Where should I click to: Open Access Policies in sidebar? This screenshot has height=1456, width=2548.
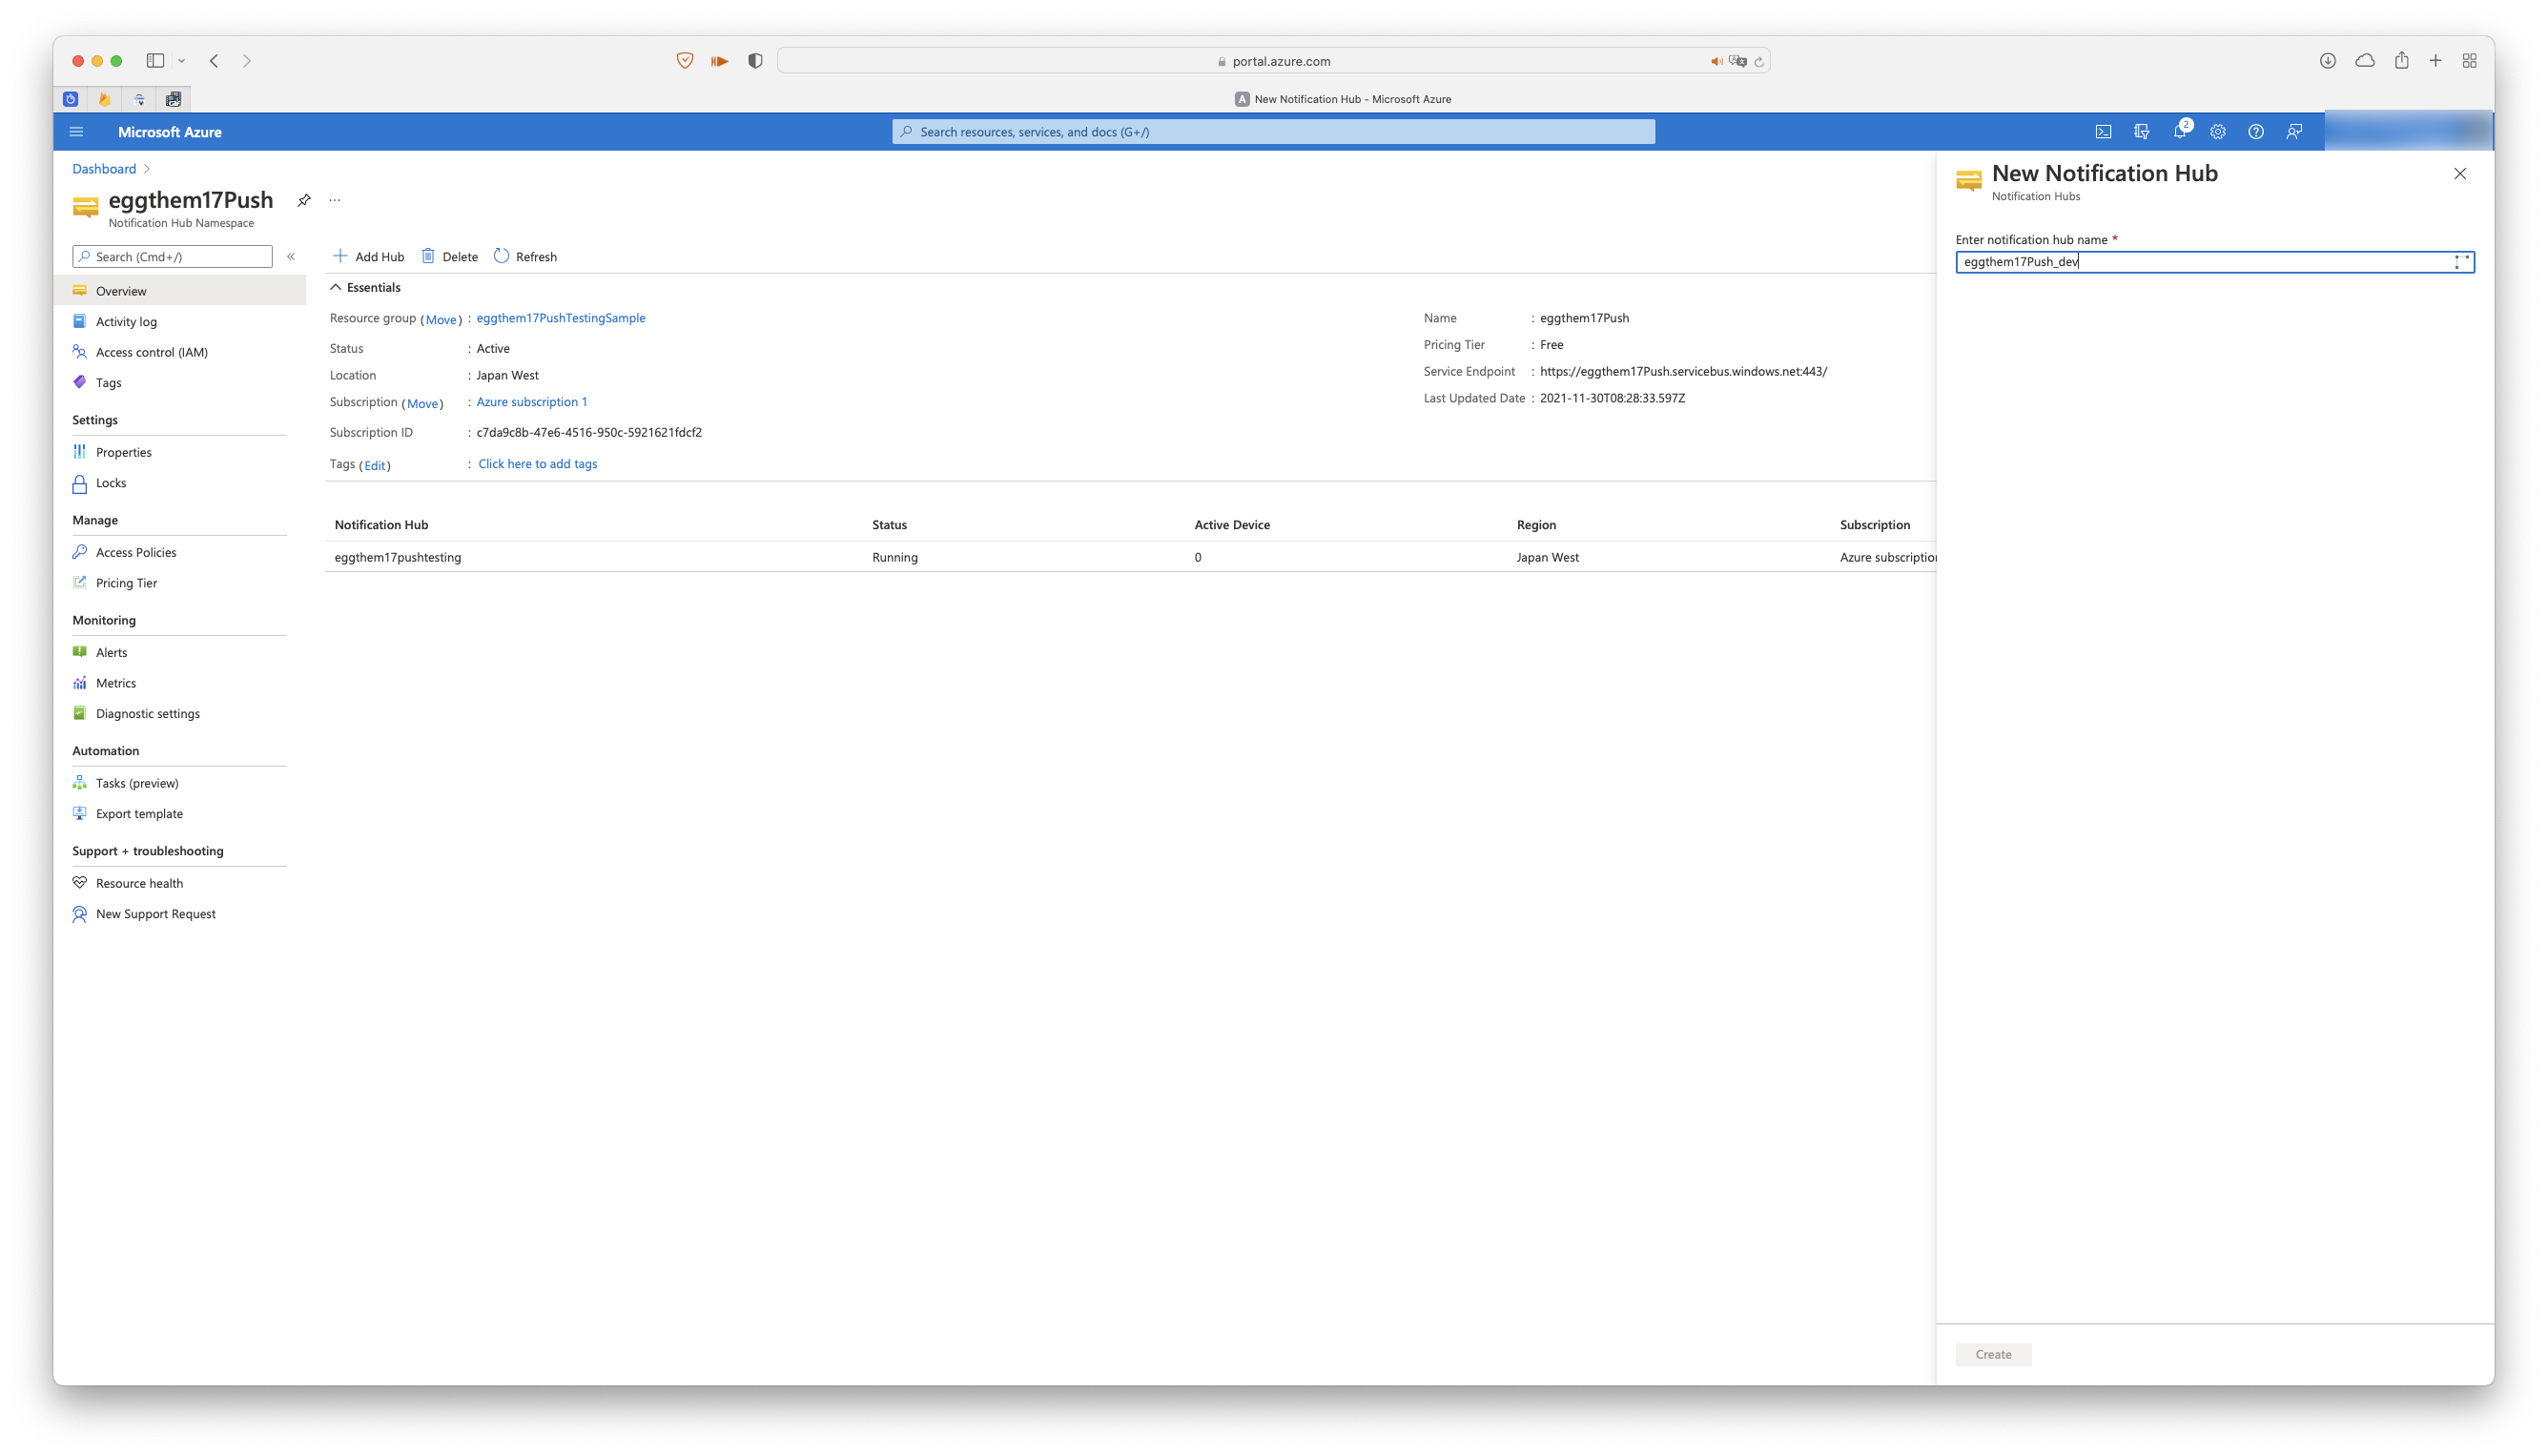click(x=136, y=553)
